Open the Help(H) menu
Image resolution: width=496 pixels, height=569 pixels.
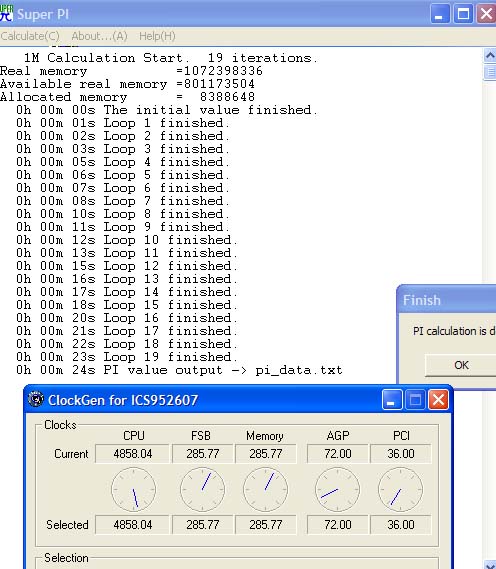[x=157, y=36]
